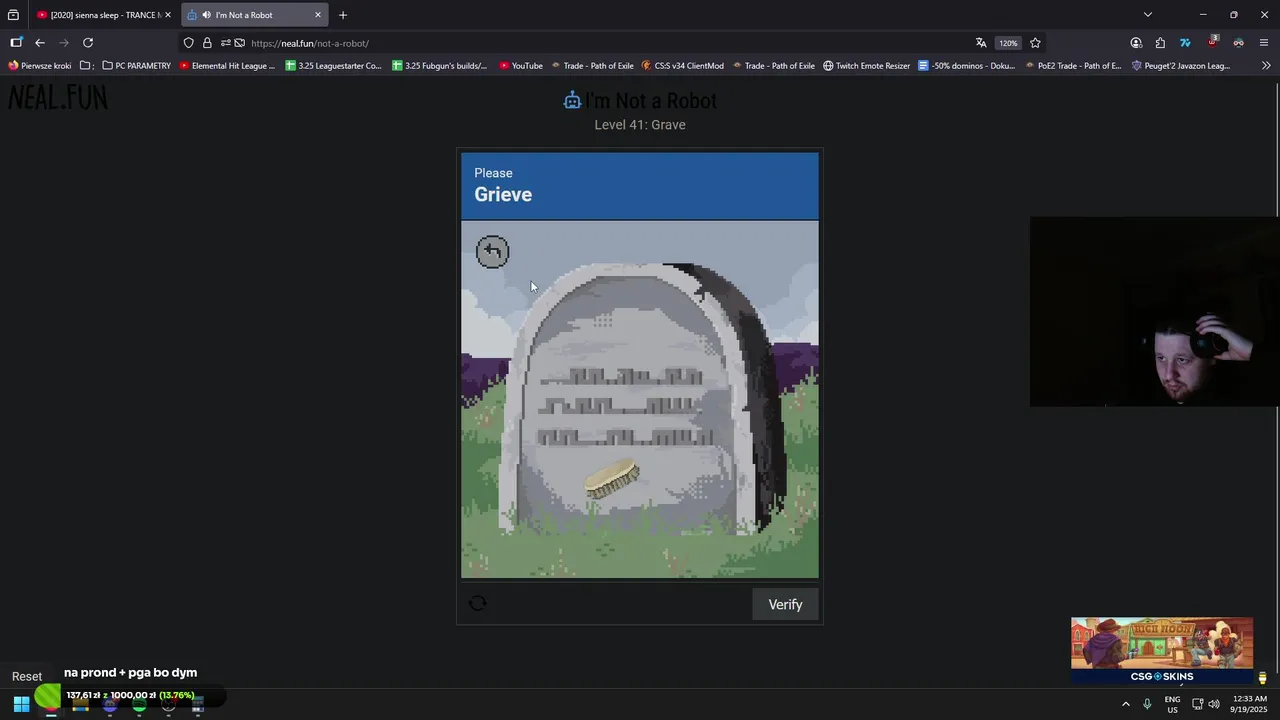1280x720 pixels.
Task: Open the -50% dominos bookmark
Action: (966, 66)
